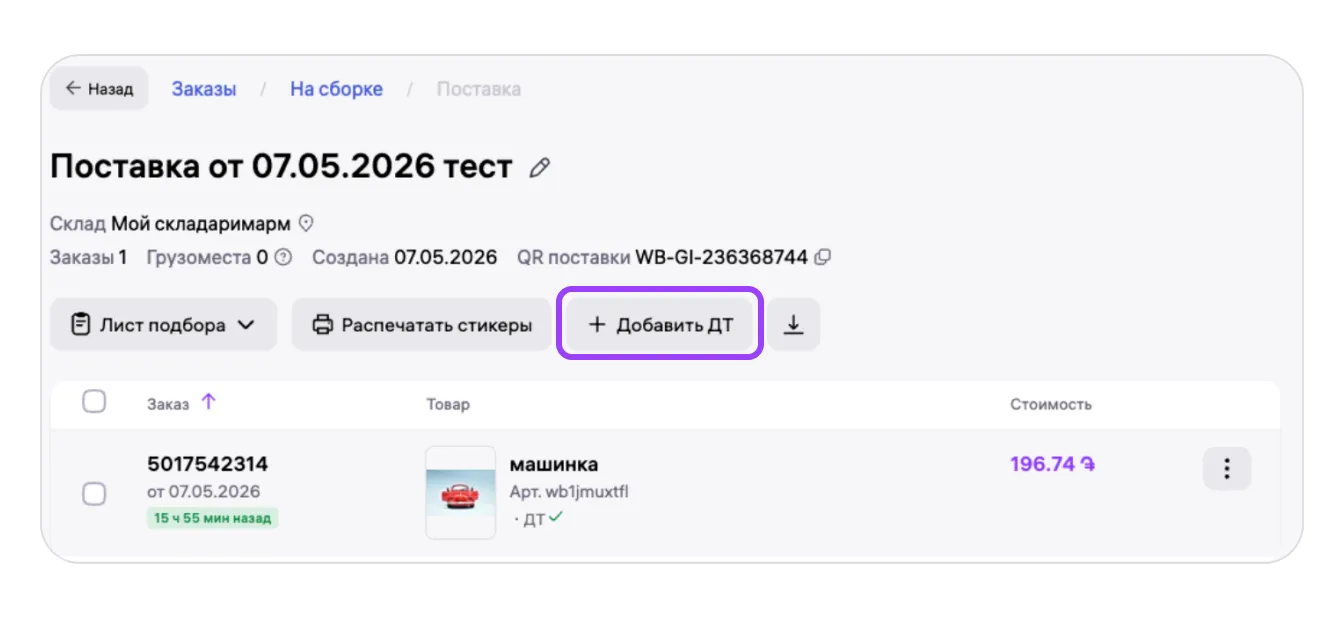Tick the select-all checkbox in the table header
This screenshot has width=1344, height=618.
[94, 402]
